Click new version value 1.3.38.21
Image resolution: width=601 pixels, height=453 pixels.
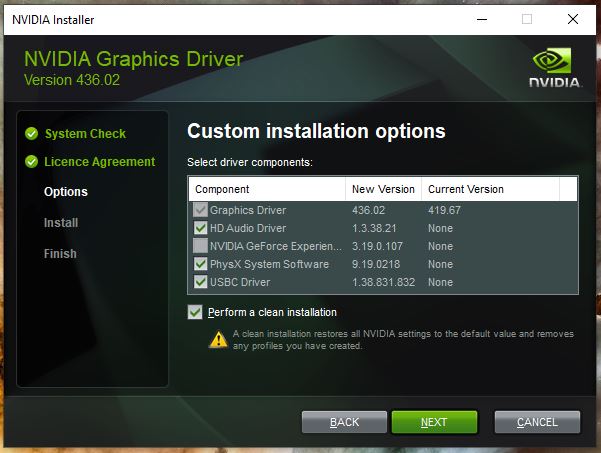(374, 228)
